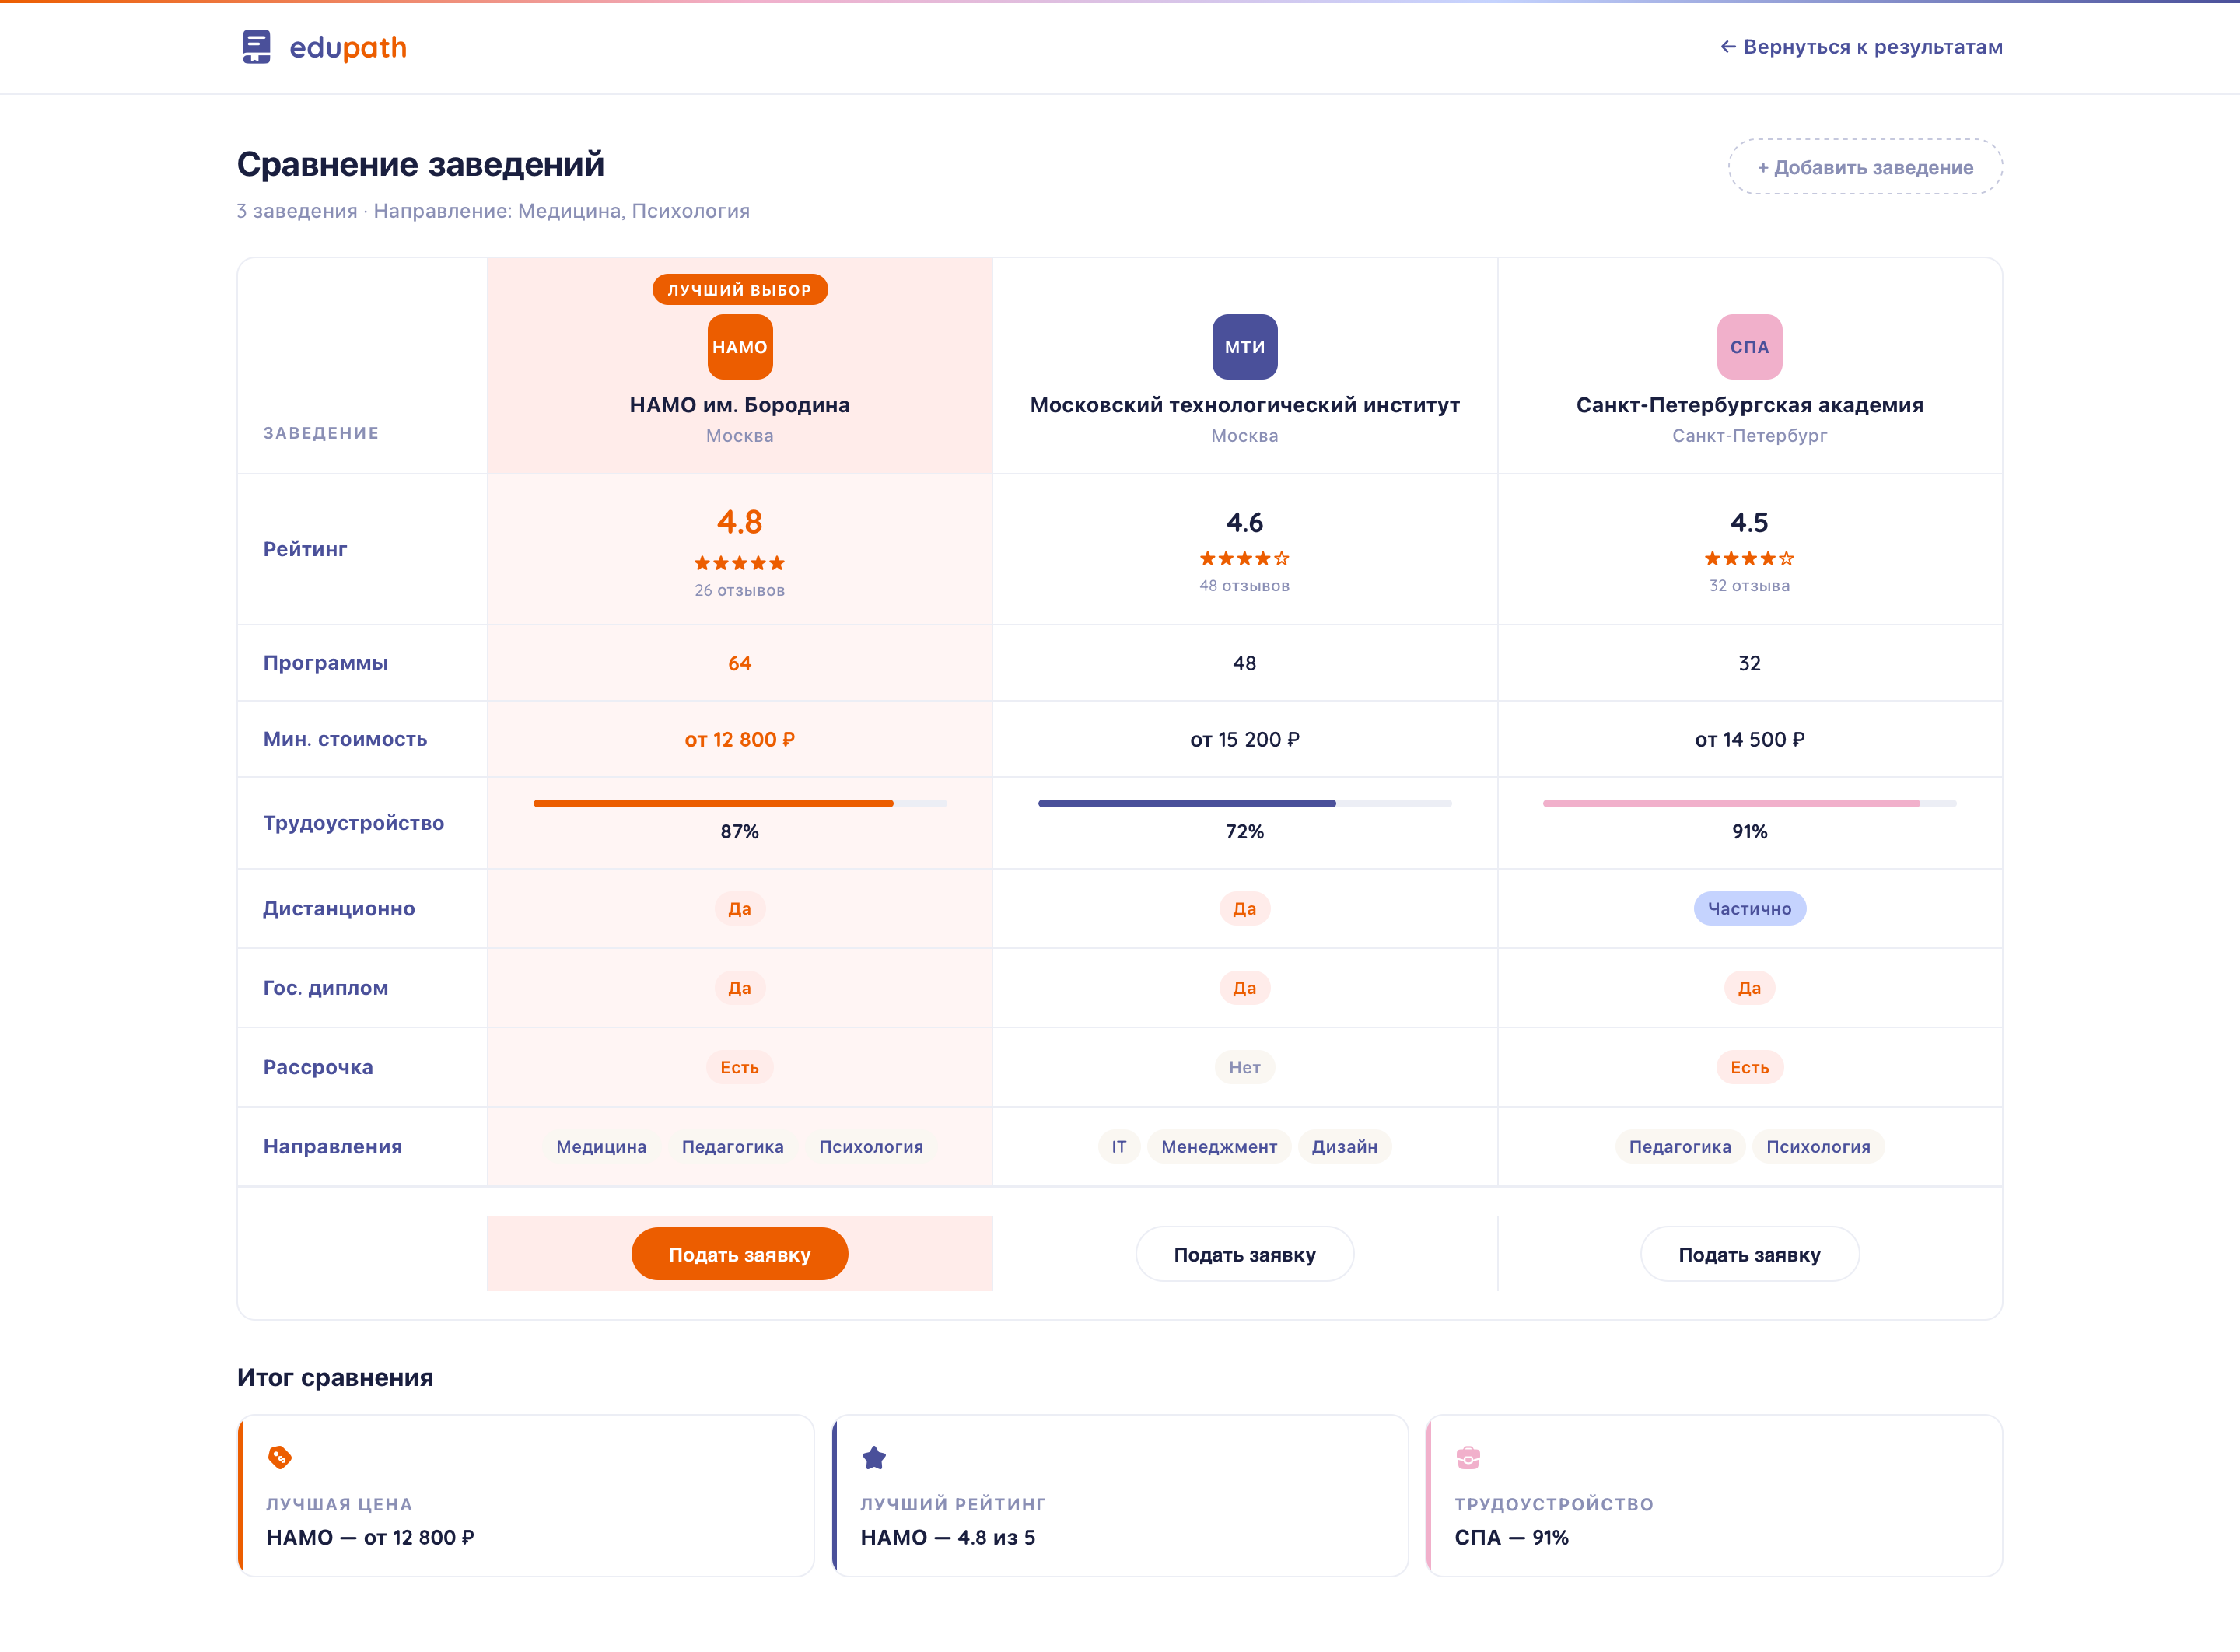Go back via Вернуться к результатам link
Screen dimensions: 2240x1652
[x=1861, y=47]
